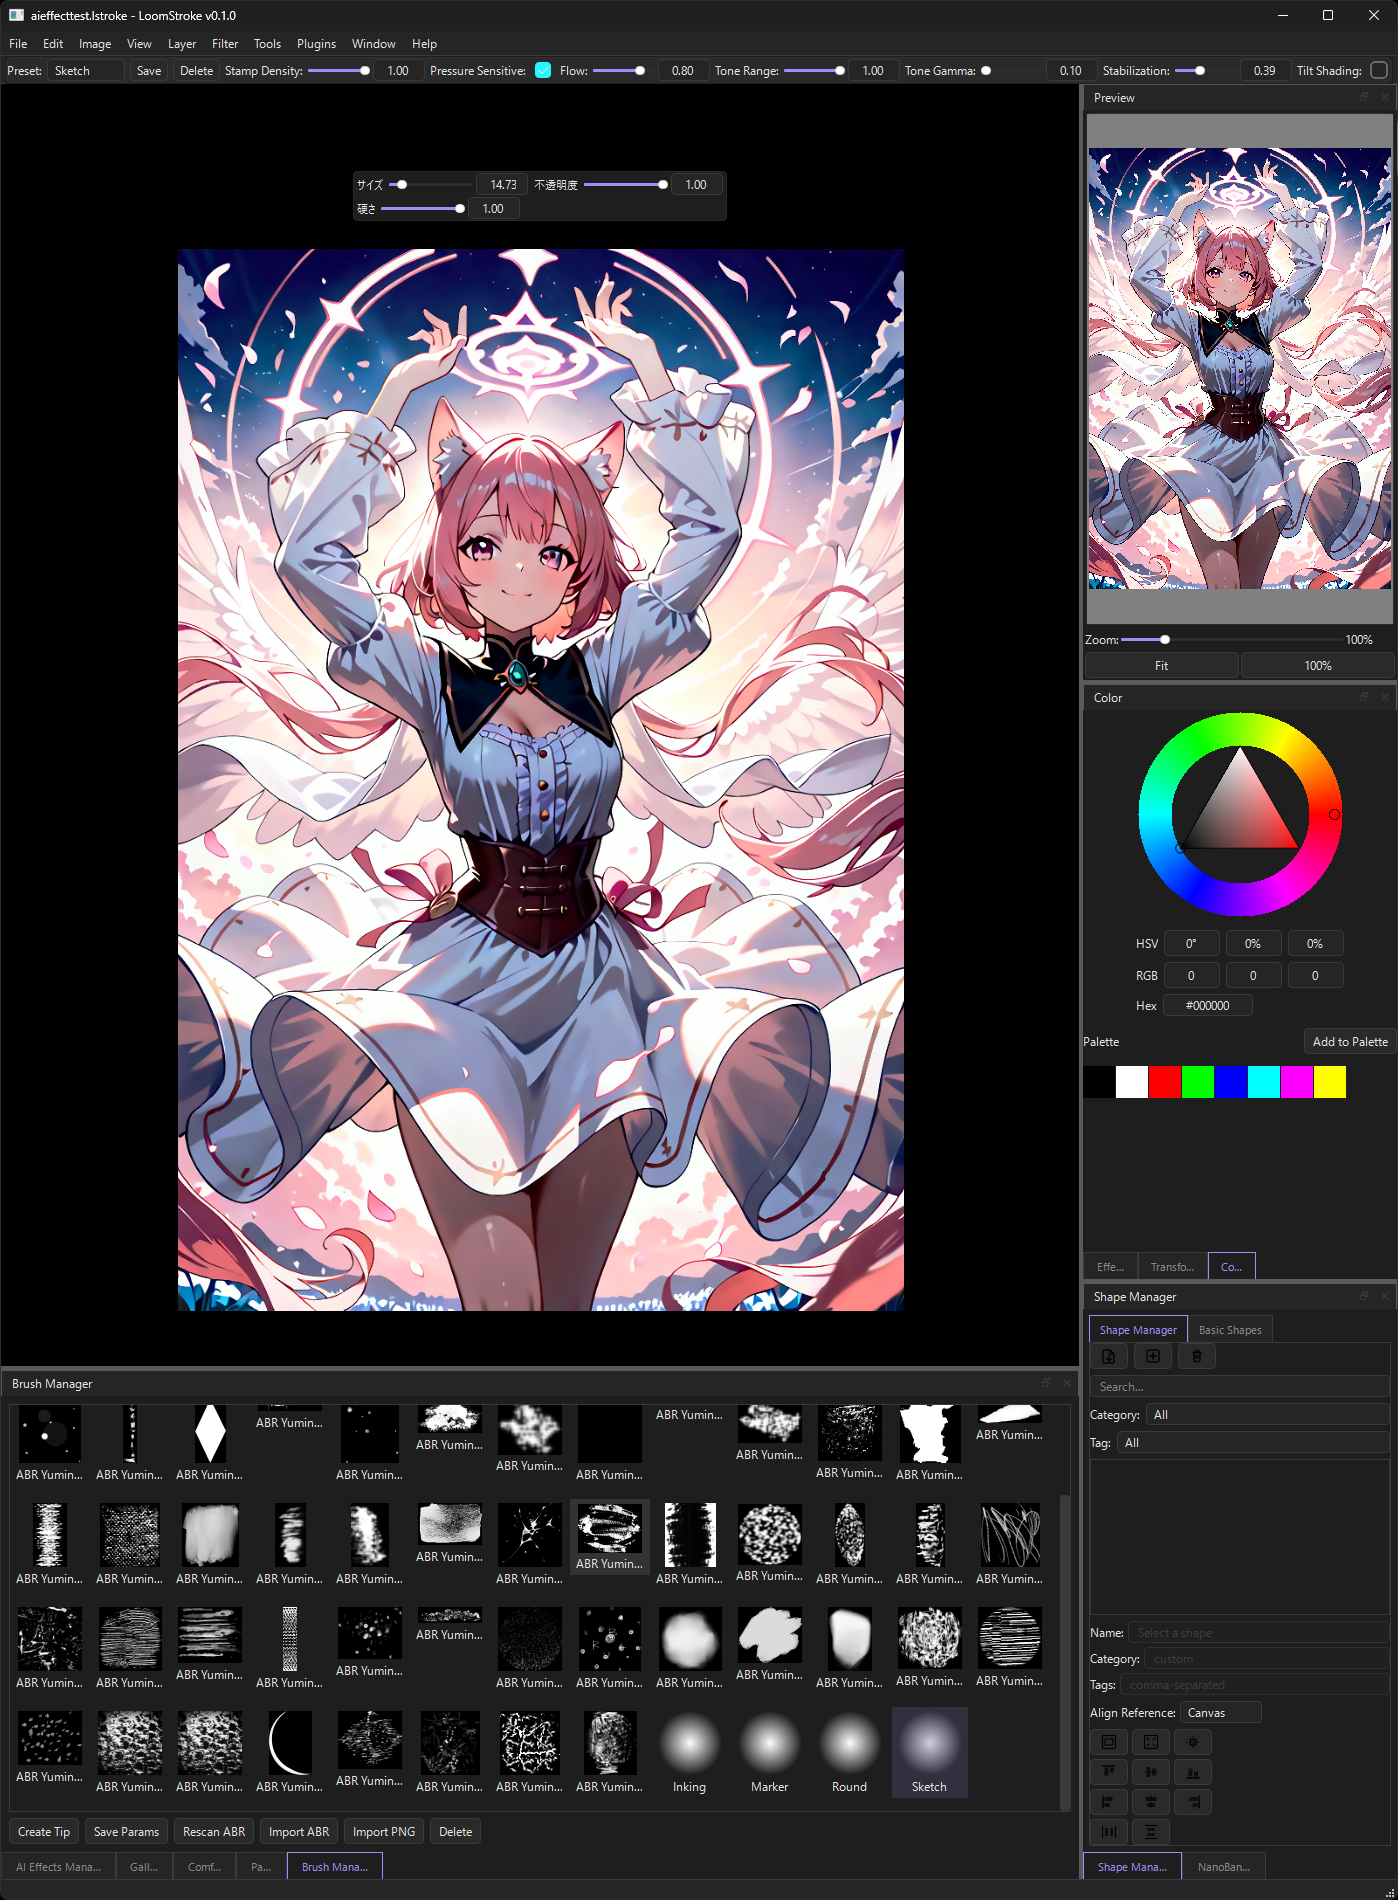Close the Preview panel
Viewport: 1398px width, 1900px height.
click(1385, 97)
